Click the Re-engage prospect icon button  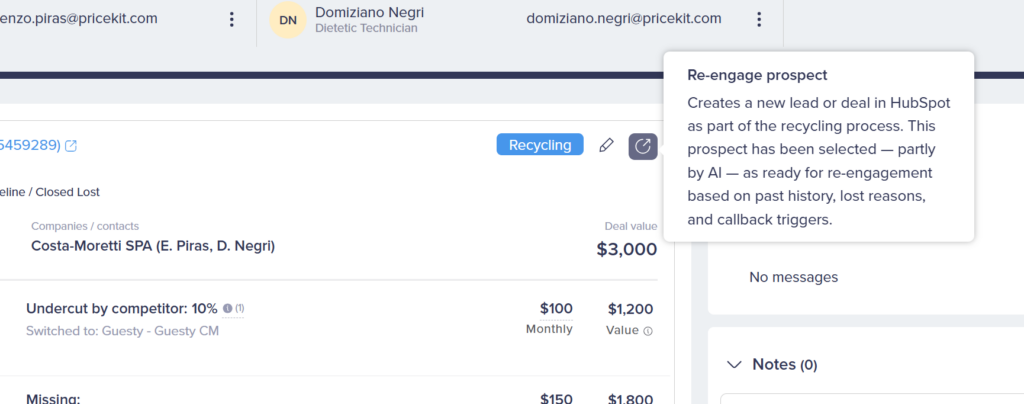click(642, 146)
